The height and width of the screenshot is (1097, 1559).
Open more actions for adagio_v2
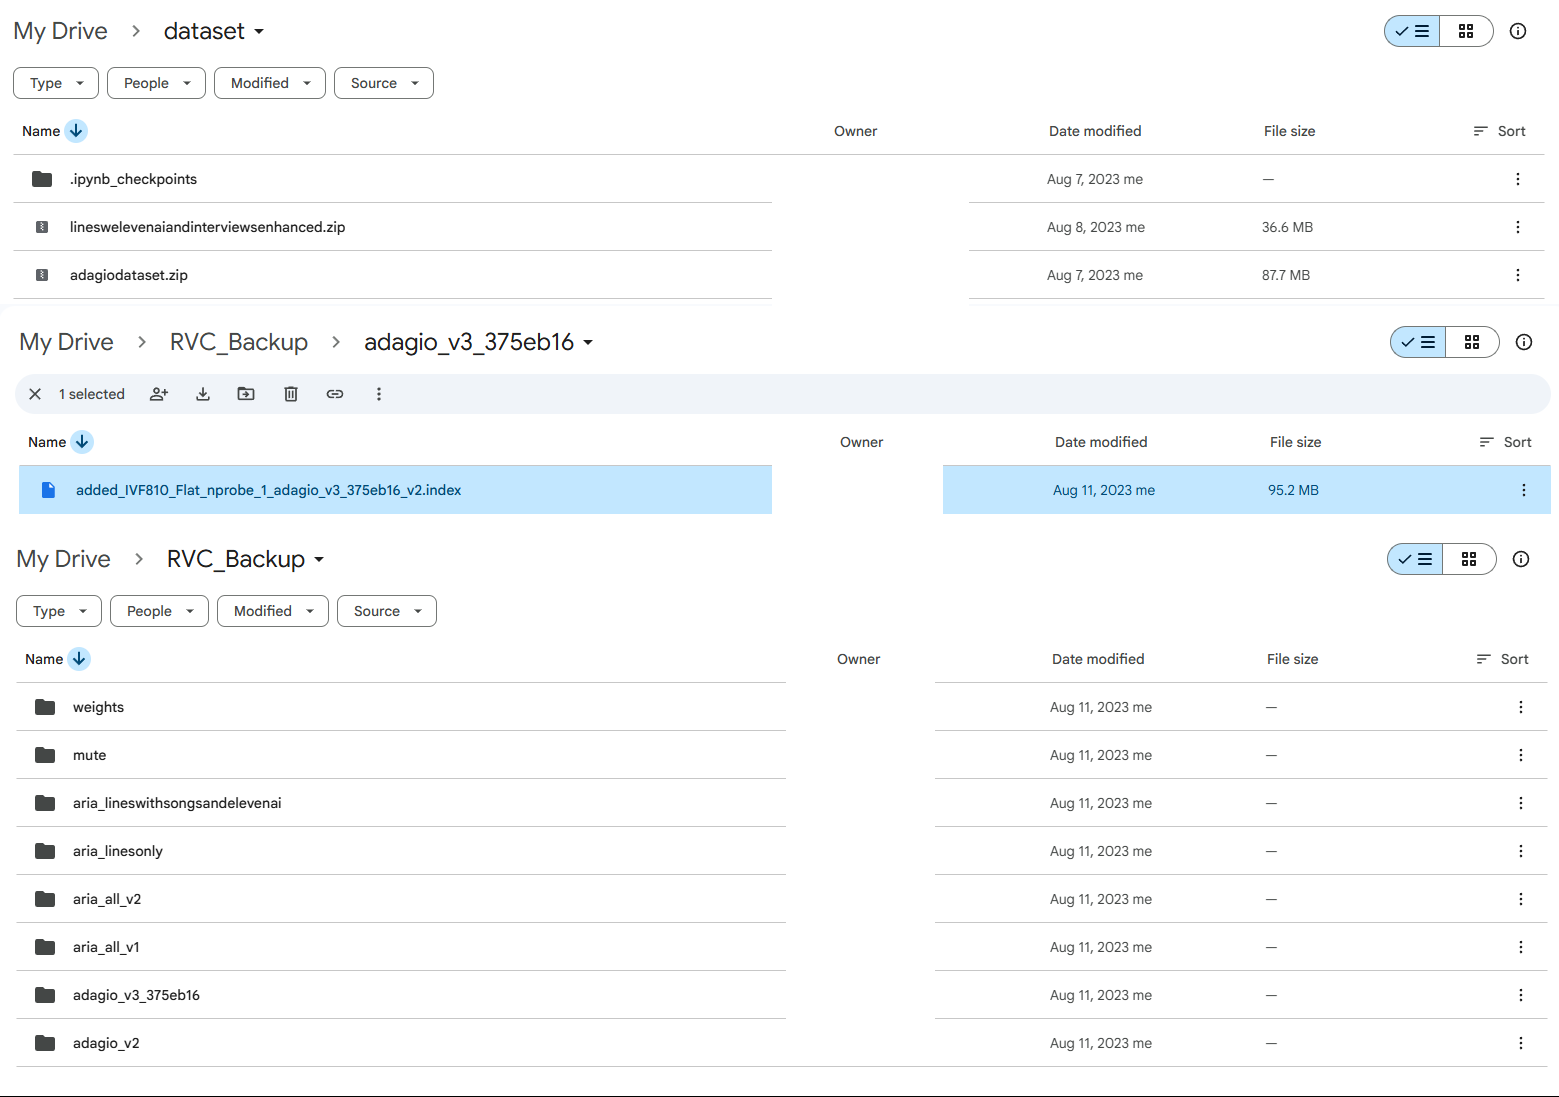click(x=1521, y=1043)
